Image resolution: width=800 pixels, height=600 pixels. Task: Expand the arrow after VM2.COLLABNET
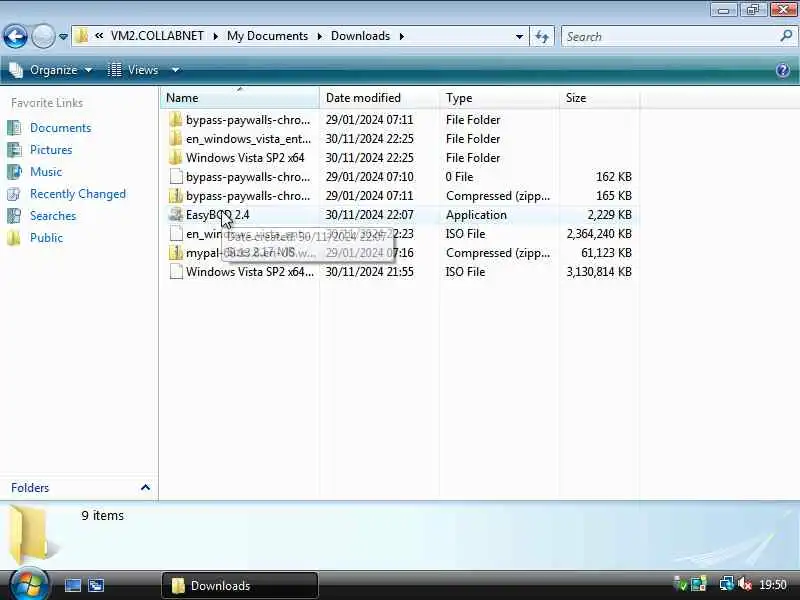[x=216, y=36]
